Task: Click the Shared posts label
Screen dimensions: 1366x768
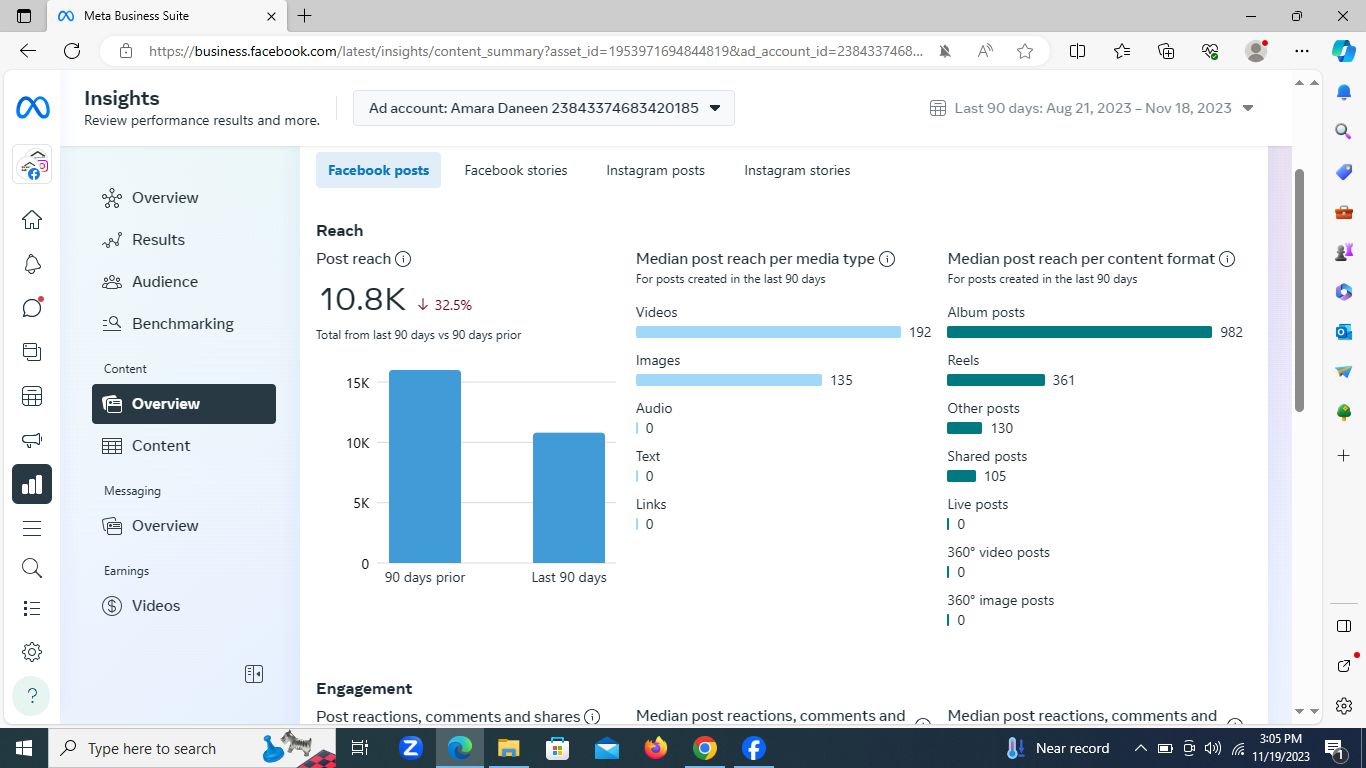Action: click(987, 456)
